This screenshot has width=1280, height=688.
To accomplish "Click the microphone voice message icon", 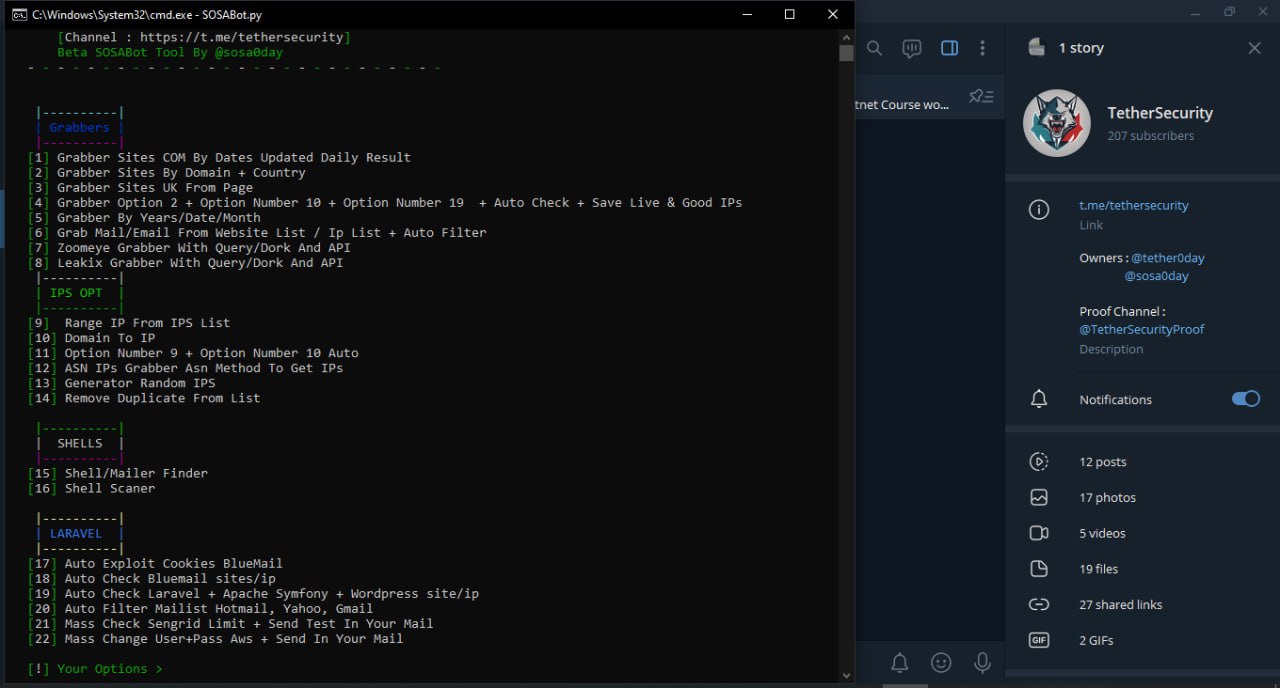I will 983,662.
